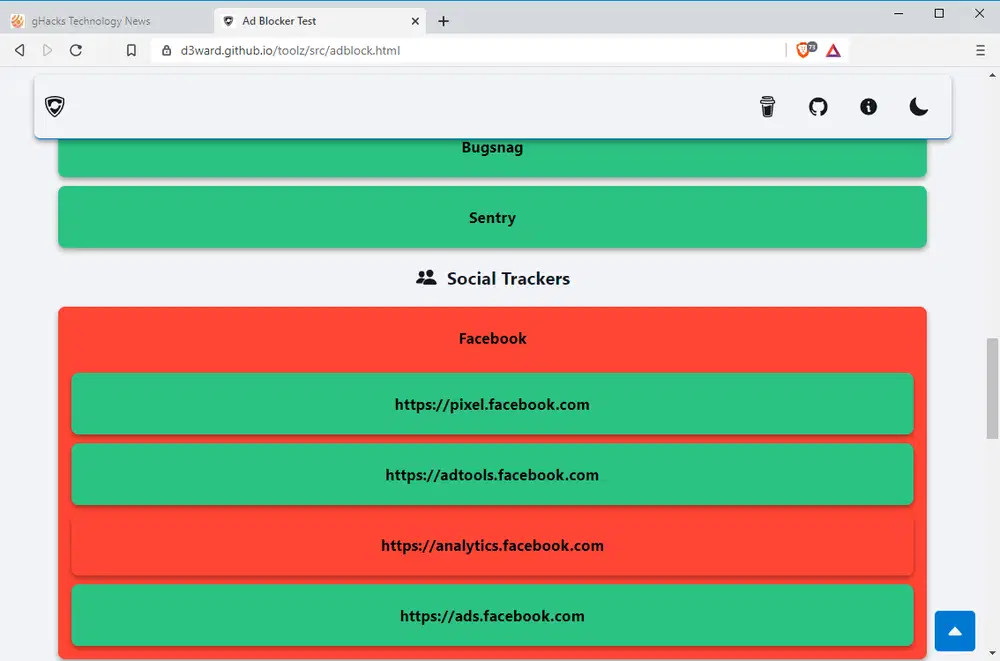
Task: Open a new browser tab
Action: tap(443, 21)
